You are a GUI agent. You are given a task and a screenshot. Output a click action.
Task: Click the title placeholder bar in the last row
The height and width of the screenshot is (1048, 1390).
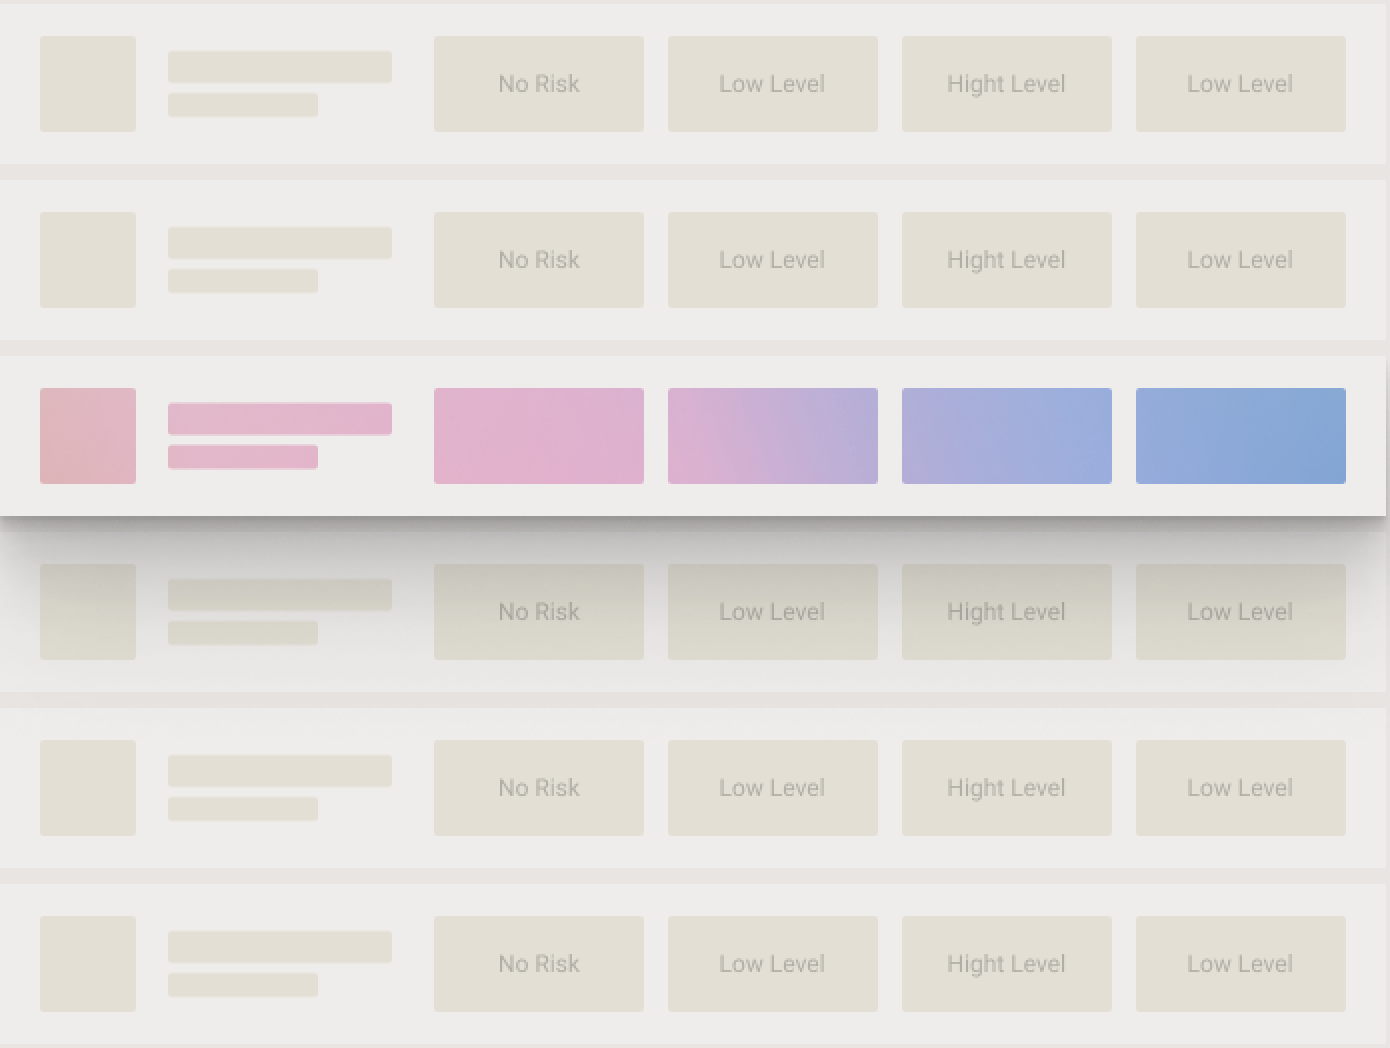pyautogui.click(x=279, y=946)
